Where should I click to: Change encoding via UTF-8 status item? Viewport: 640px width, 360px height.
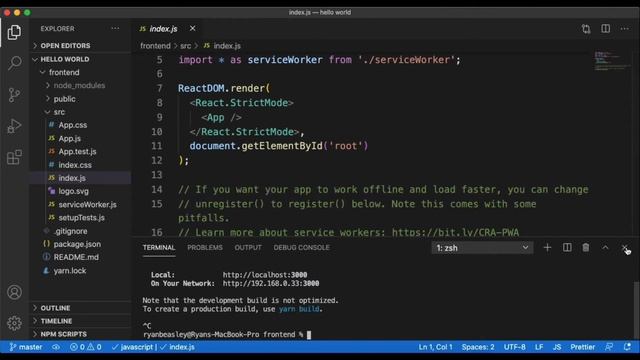click(514, 347)
